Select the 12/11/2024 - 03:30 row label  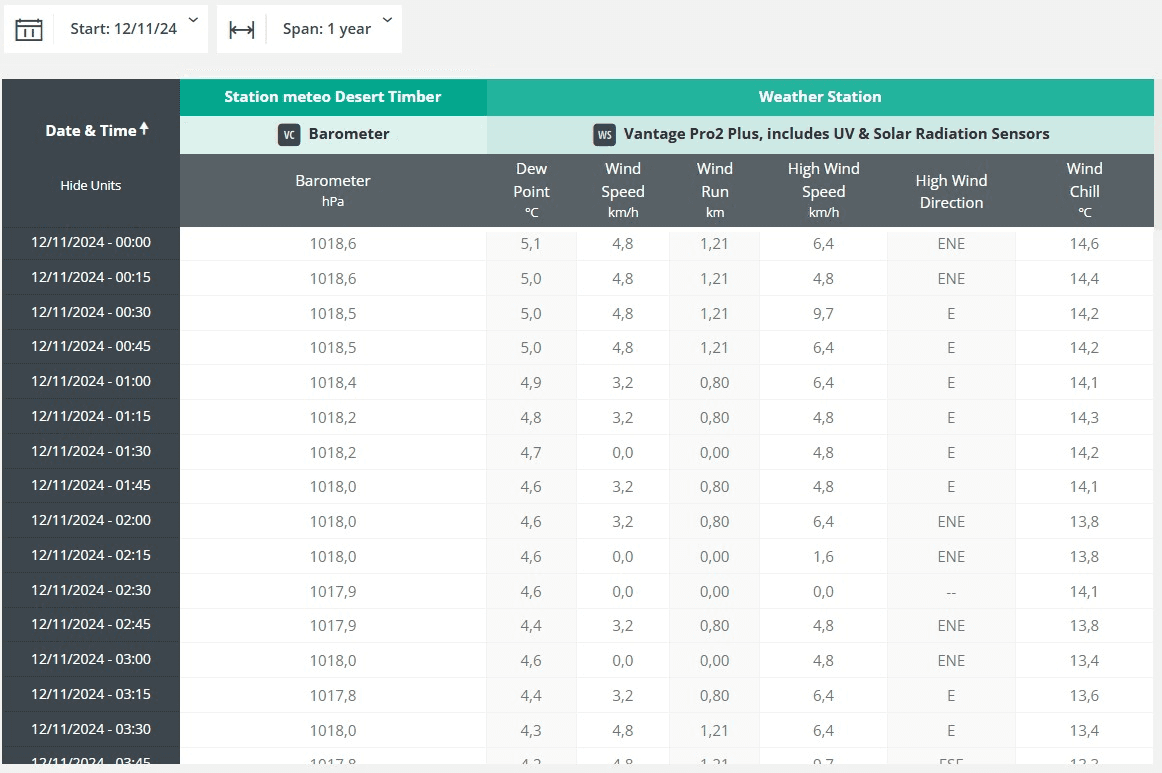click(x=90, y=729)
